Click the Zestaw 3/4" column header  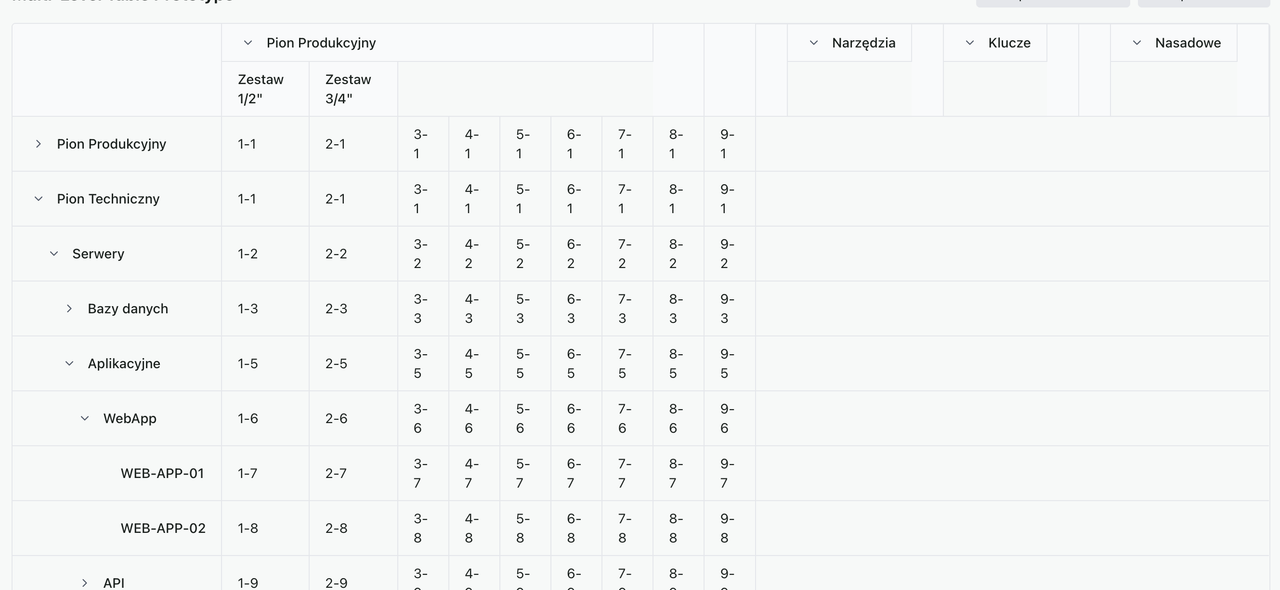pyautogui.click(x=353, y=89)
